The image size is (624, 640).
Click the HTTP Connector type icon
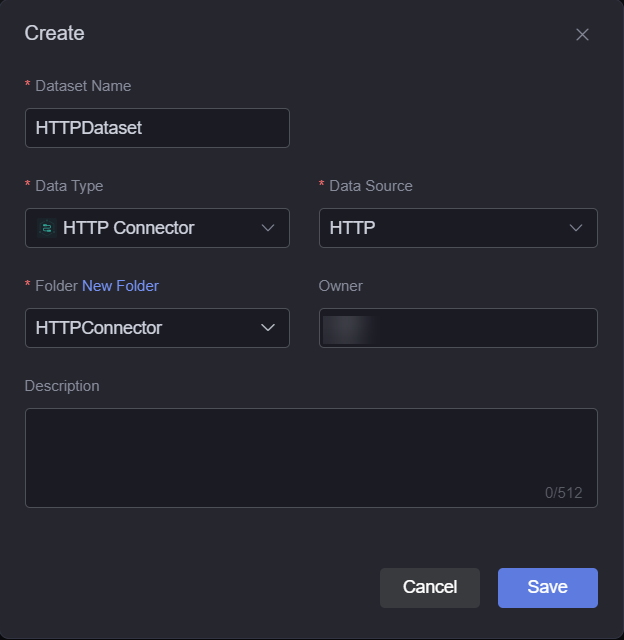(47, 228)
